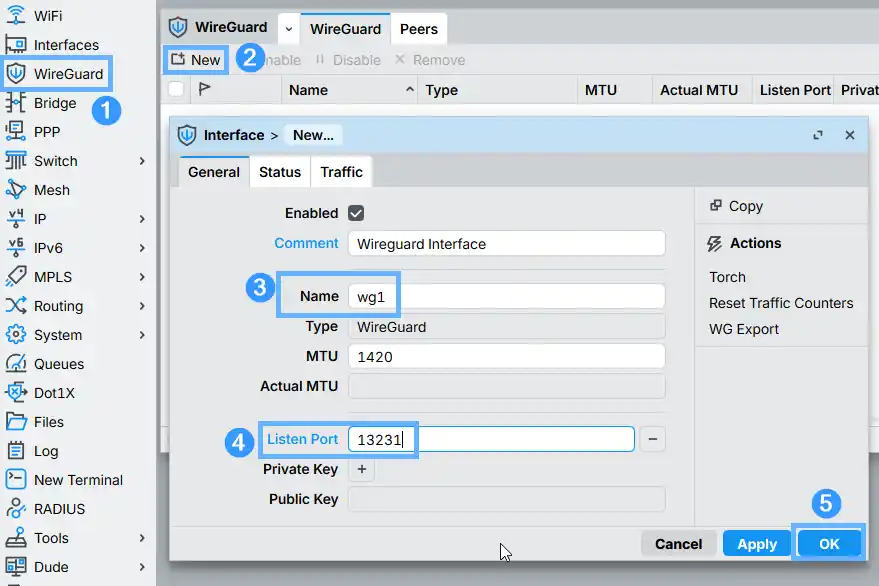Open the RADIUS sidebar icon
Image resolution: width=879 pixels, height=586 pixels.
16,509
